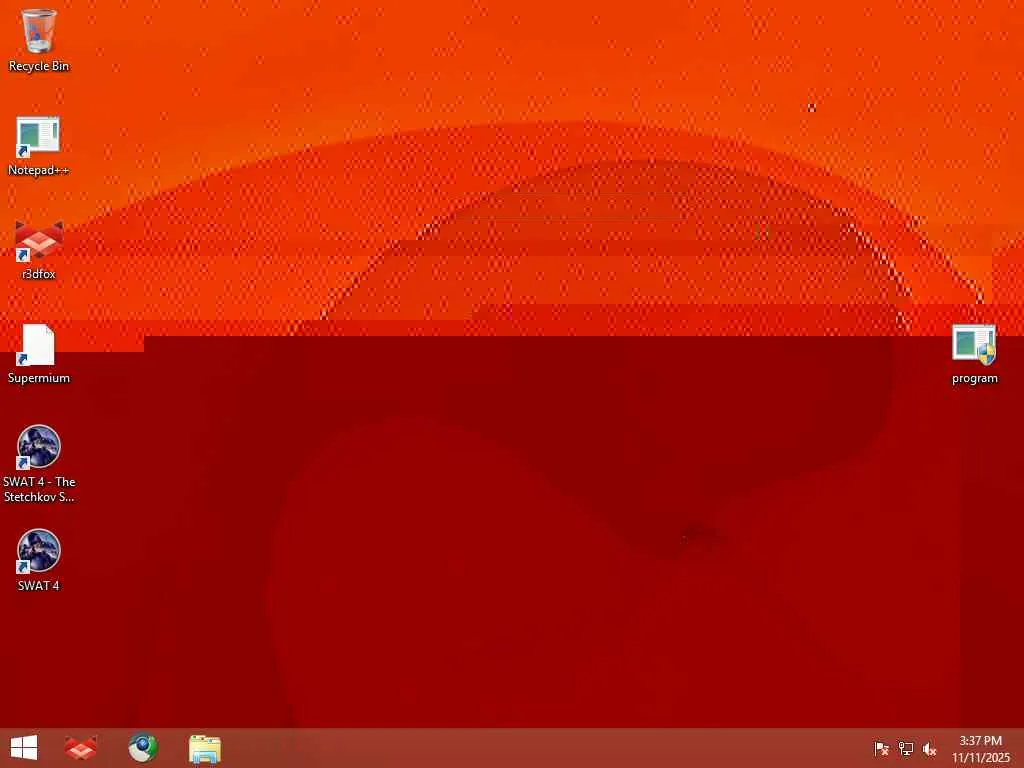Screen dimensions: 1024x768
Task: Select the program desktop icon
Action: point(974,355)
